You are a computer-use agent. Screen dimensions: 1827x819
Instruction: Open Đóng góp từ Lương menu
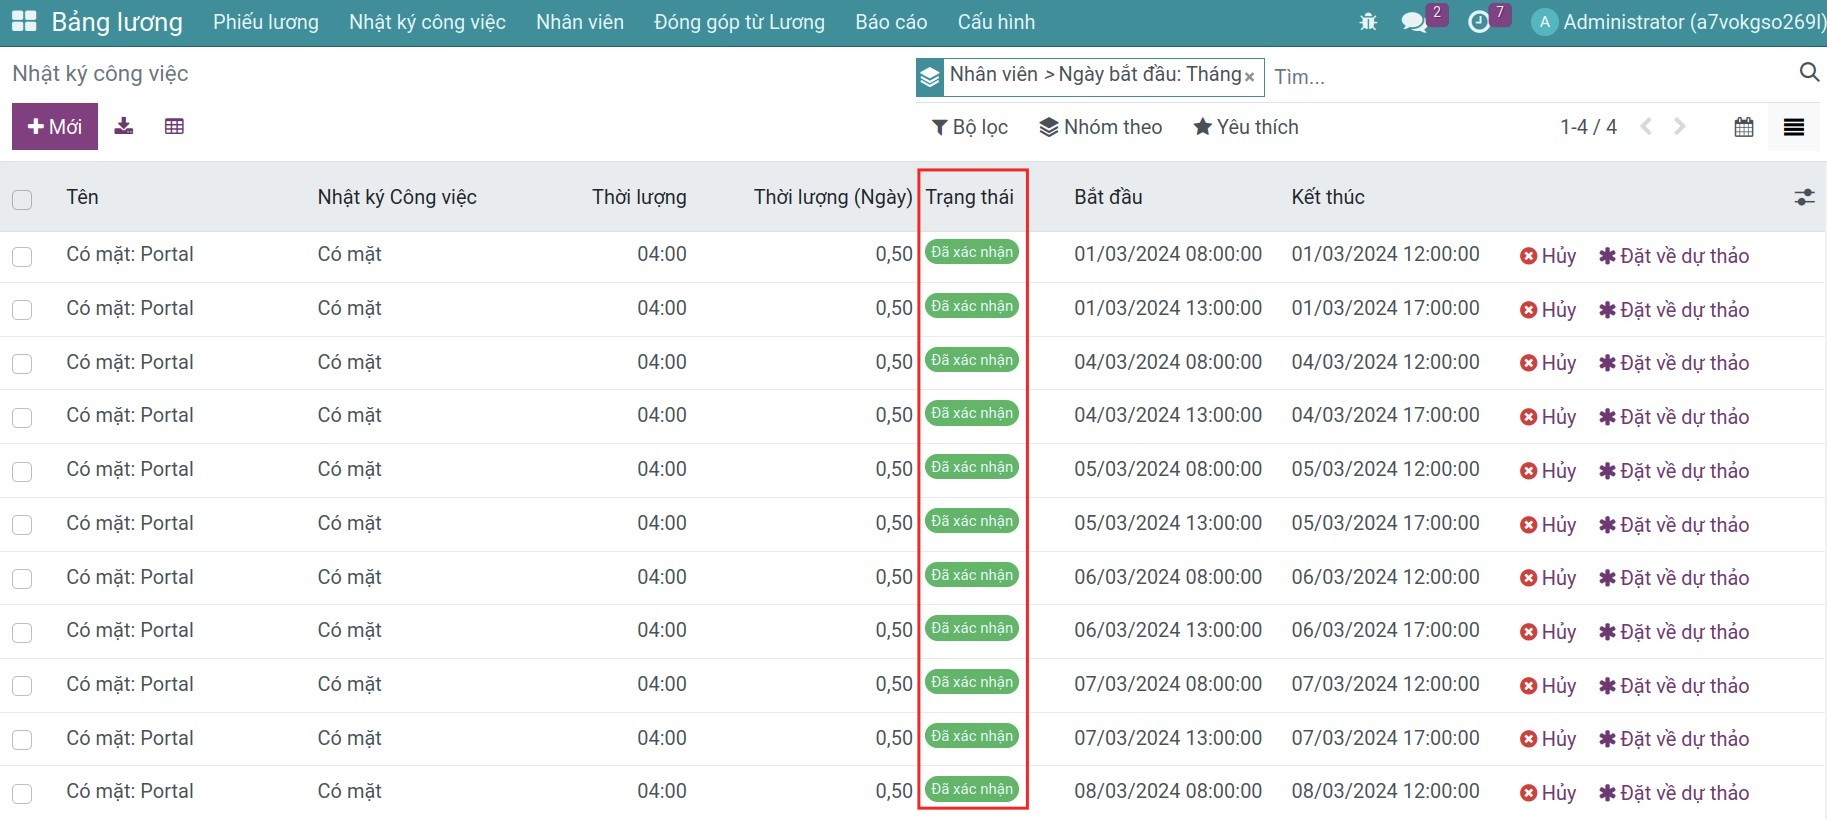pyautogui.click(x=739, y=22)
